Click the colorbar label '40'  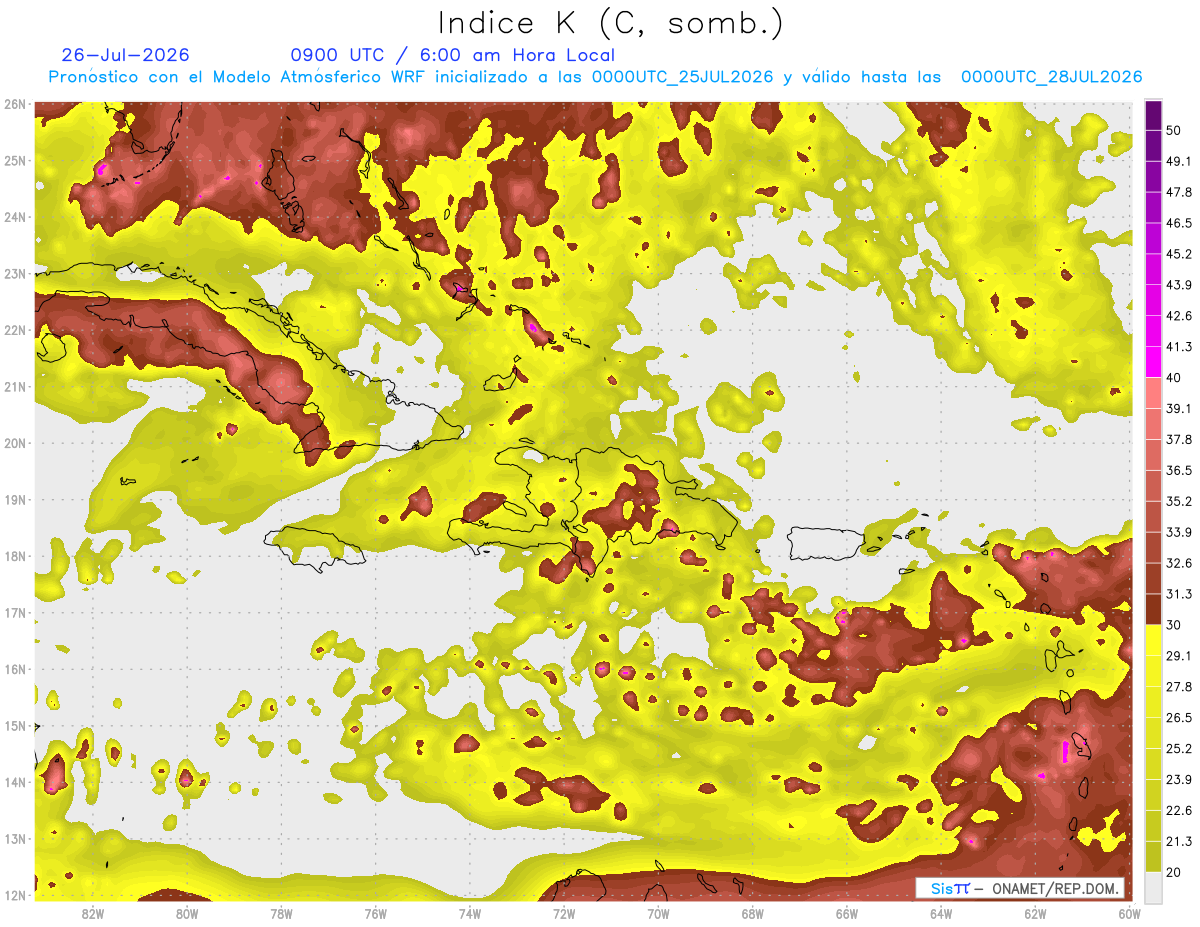pos(1175,377)
